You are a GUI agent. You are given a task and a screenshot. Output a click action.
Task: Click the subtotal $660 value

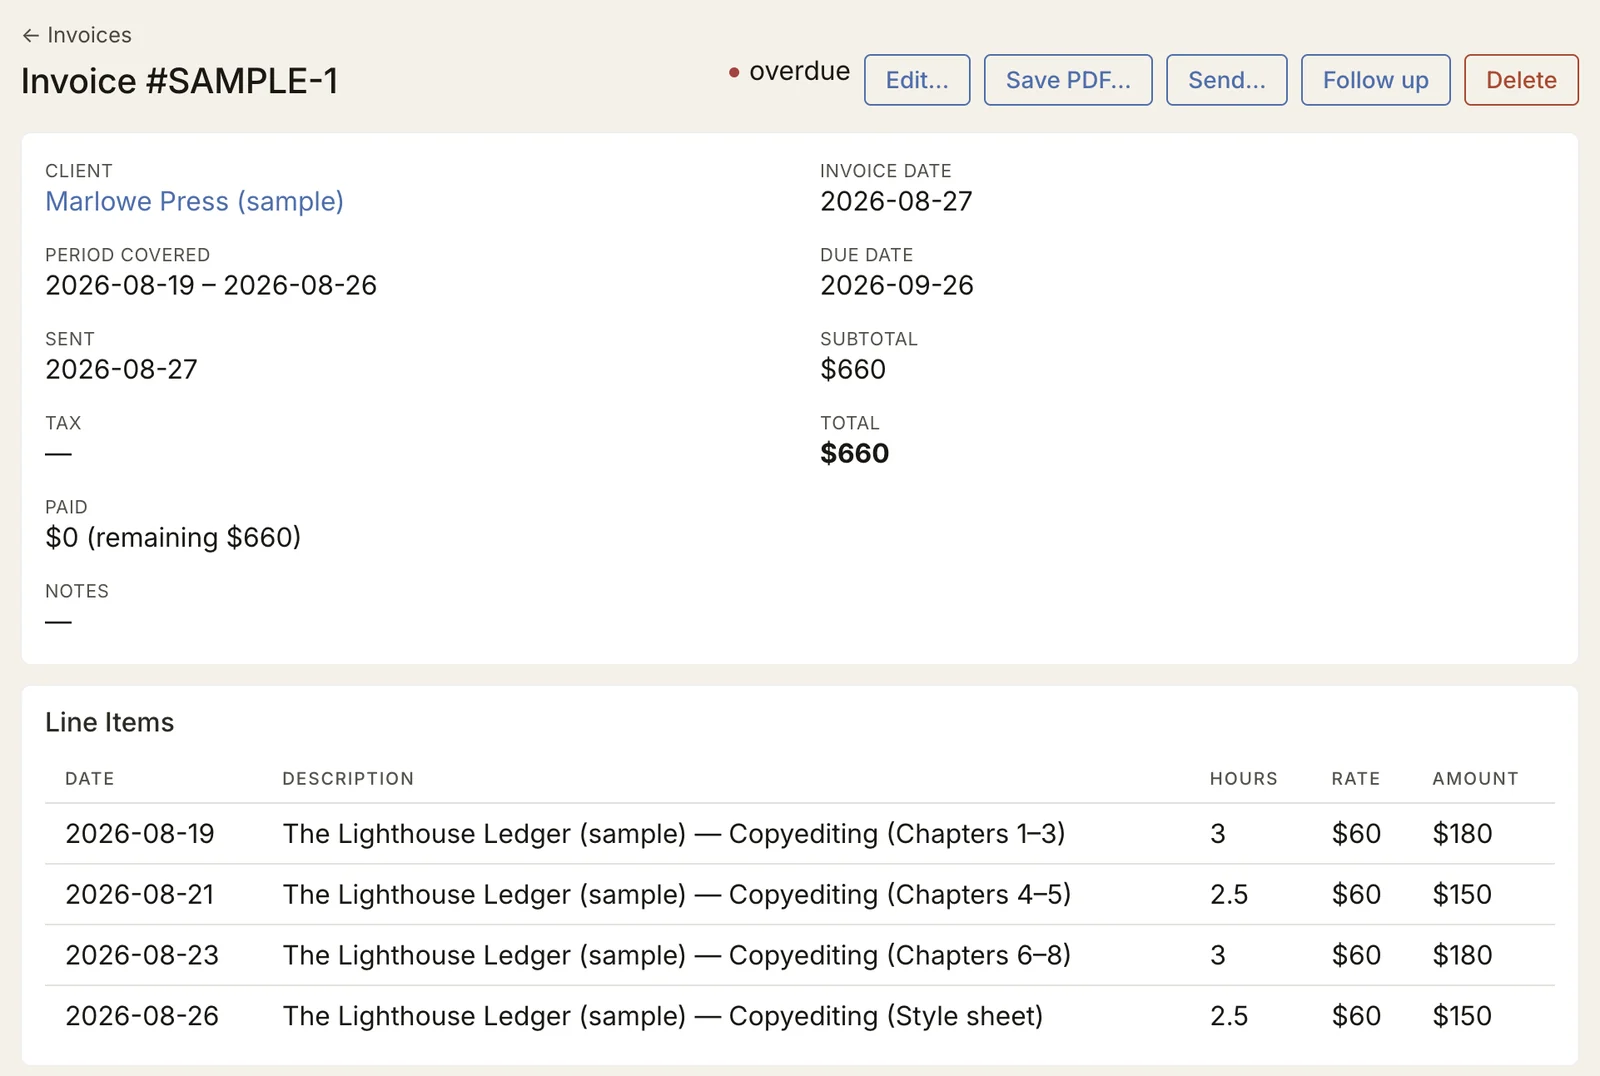853,369
